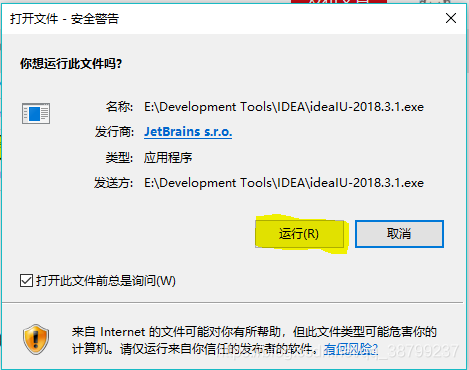Screen dimensions: 469x370
Task: Click the 运行(R) button
Action: [x=299, y=234]
